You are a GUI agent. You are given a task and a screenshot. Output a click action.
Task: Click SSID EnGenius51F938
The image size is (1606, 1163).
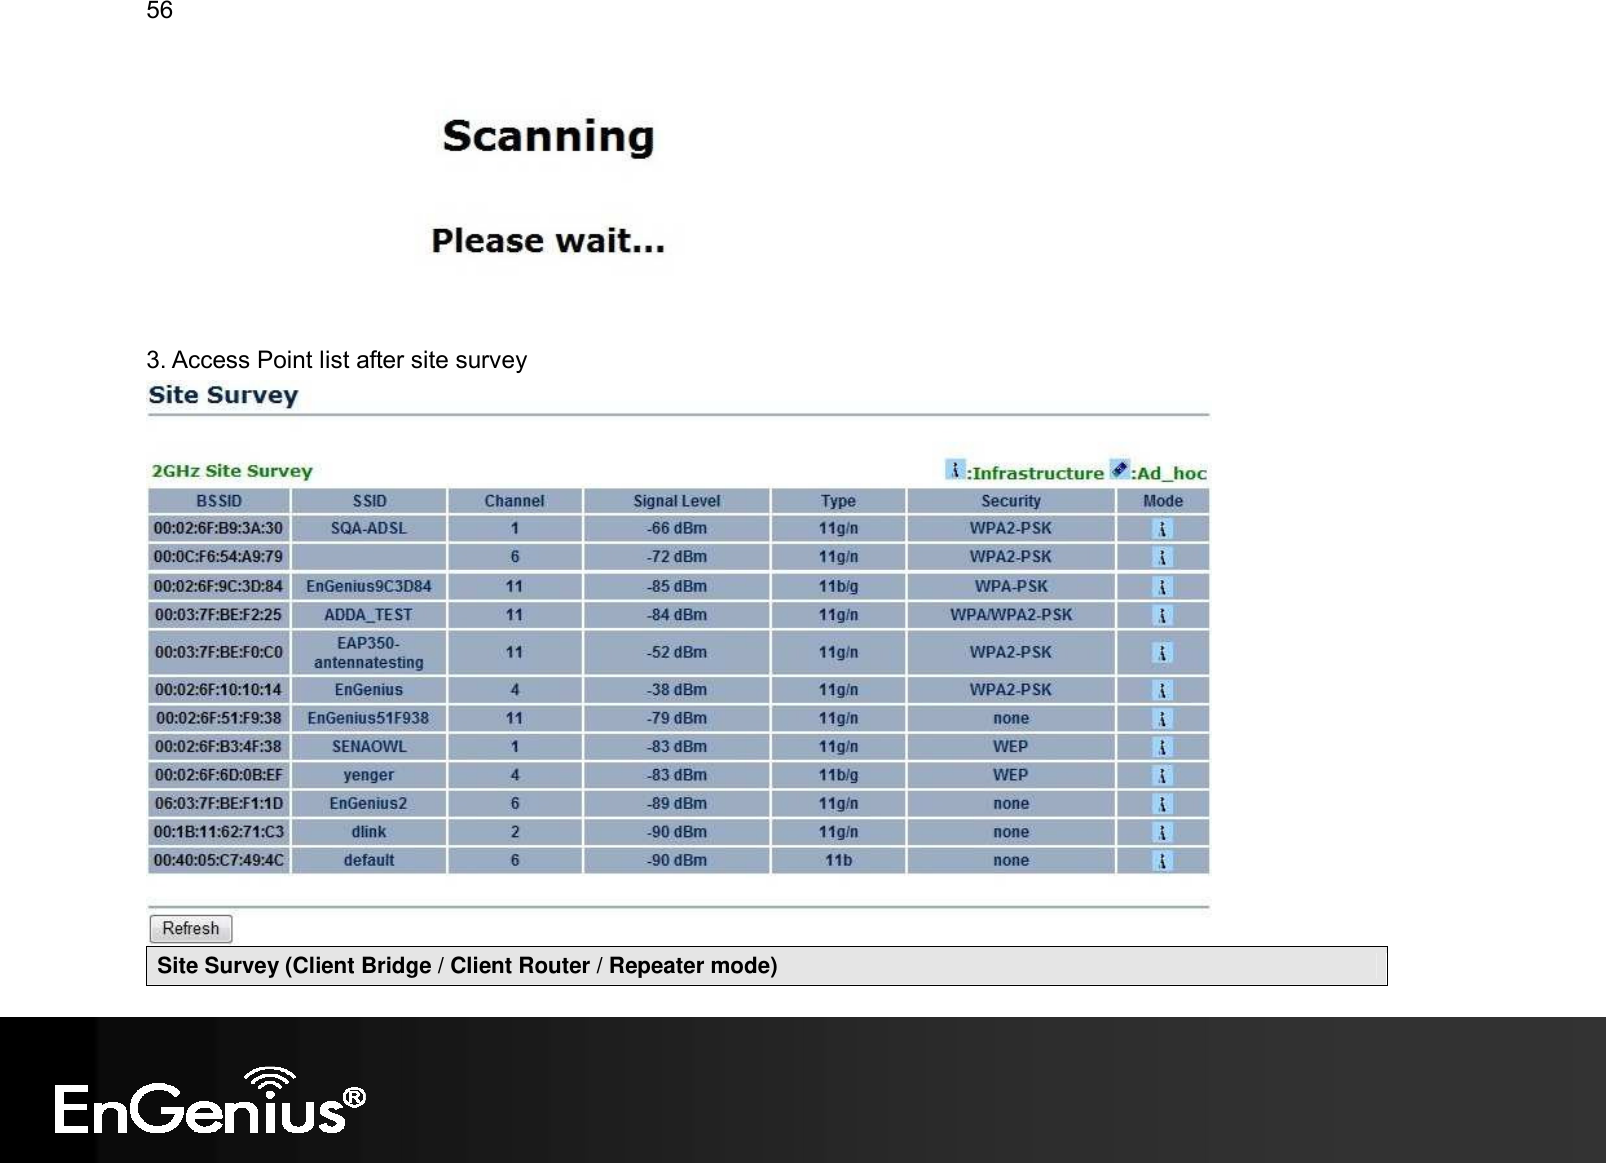click(369, 718)
